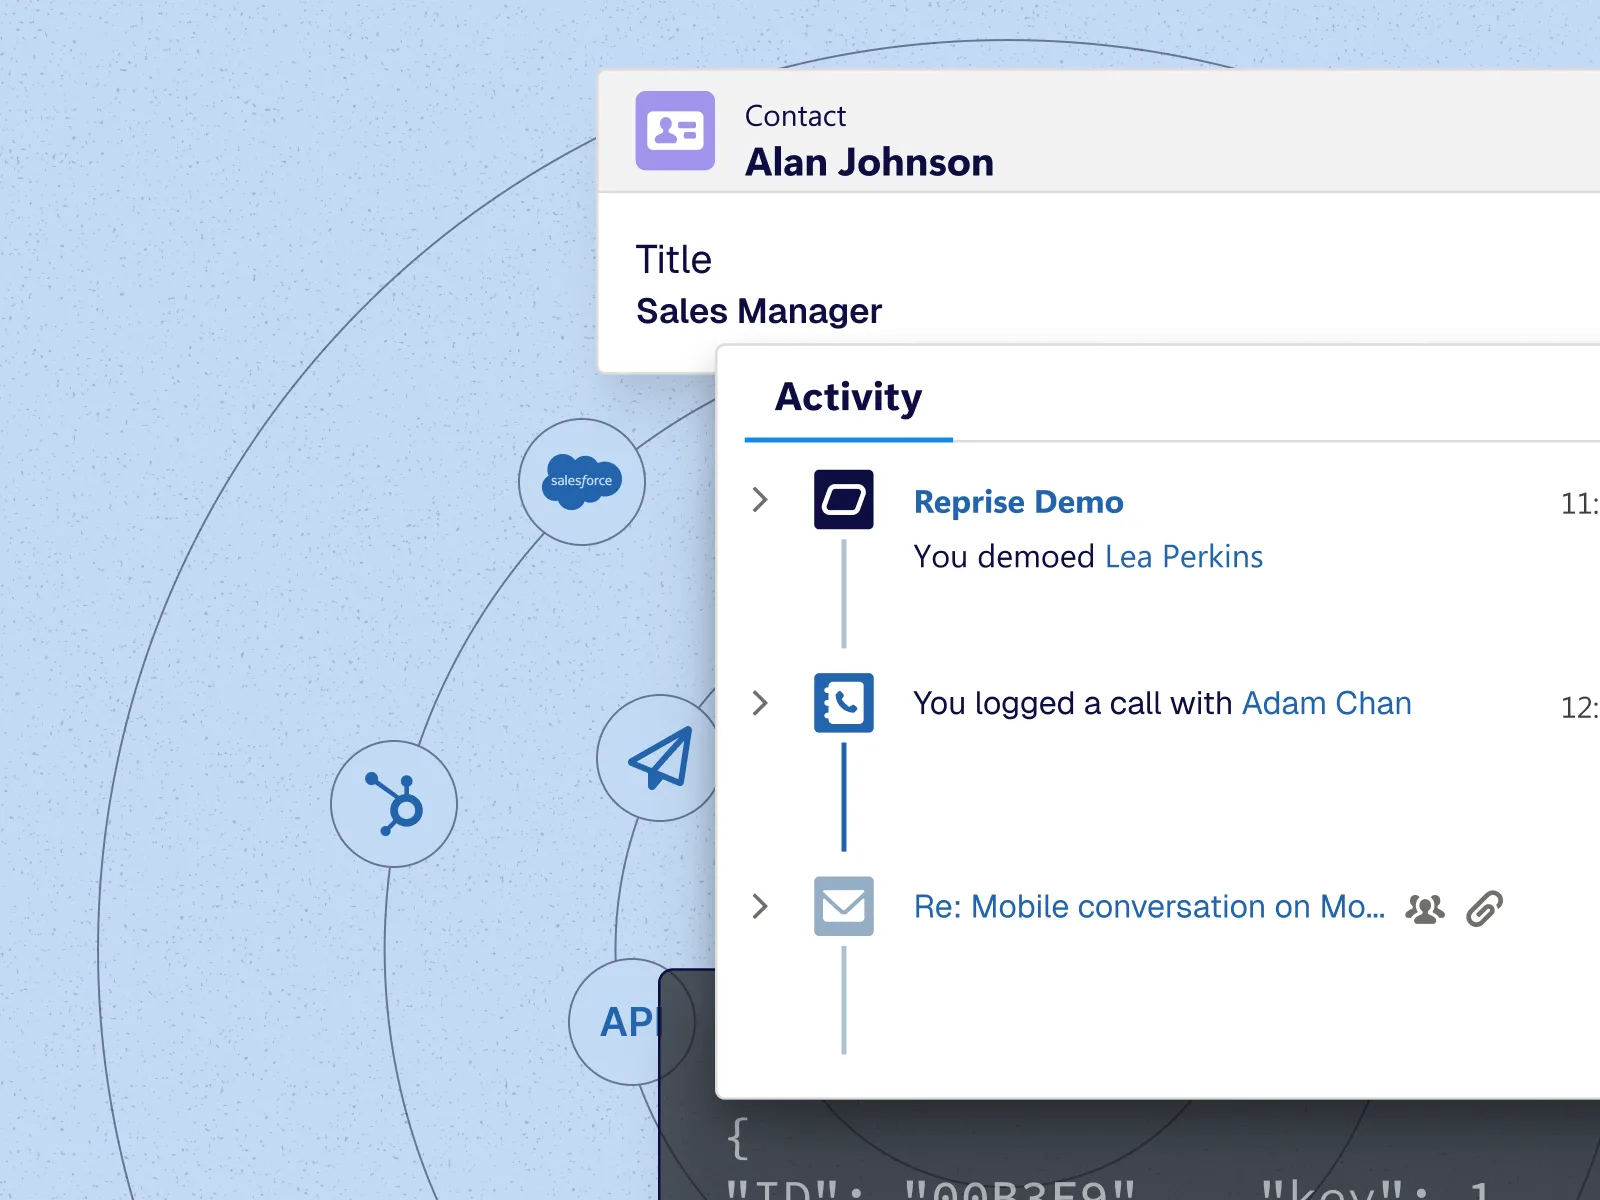Click the email envelope activity icon

[844, 906]
